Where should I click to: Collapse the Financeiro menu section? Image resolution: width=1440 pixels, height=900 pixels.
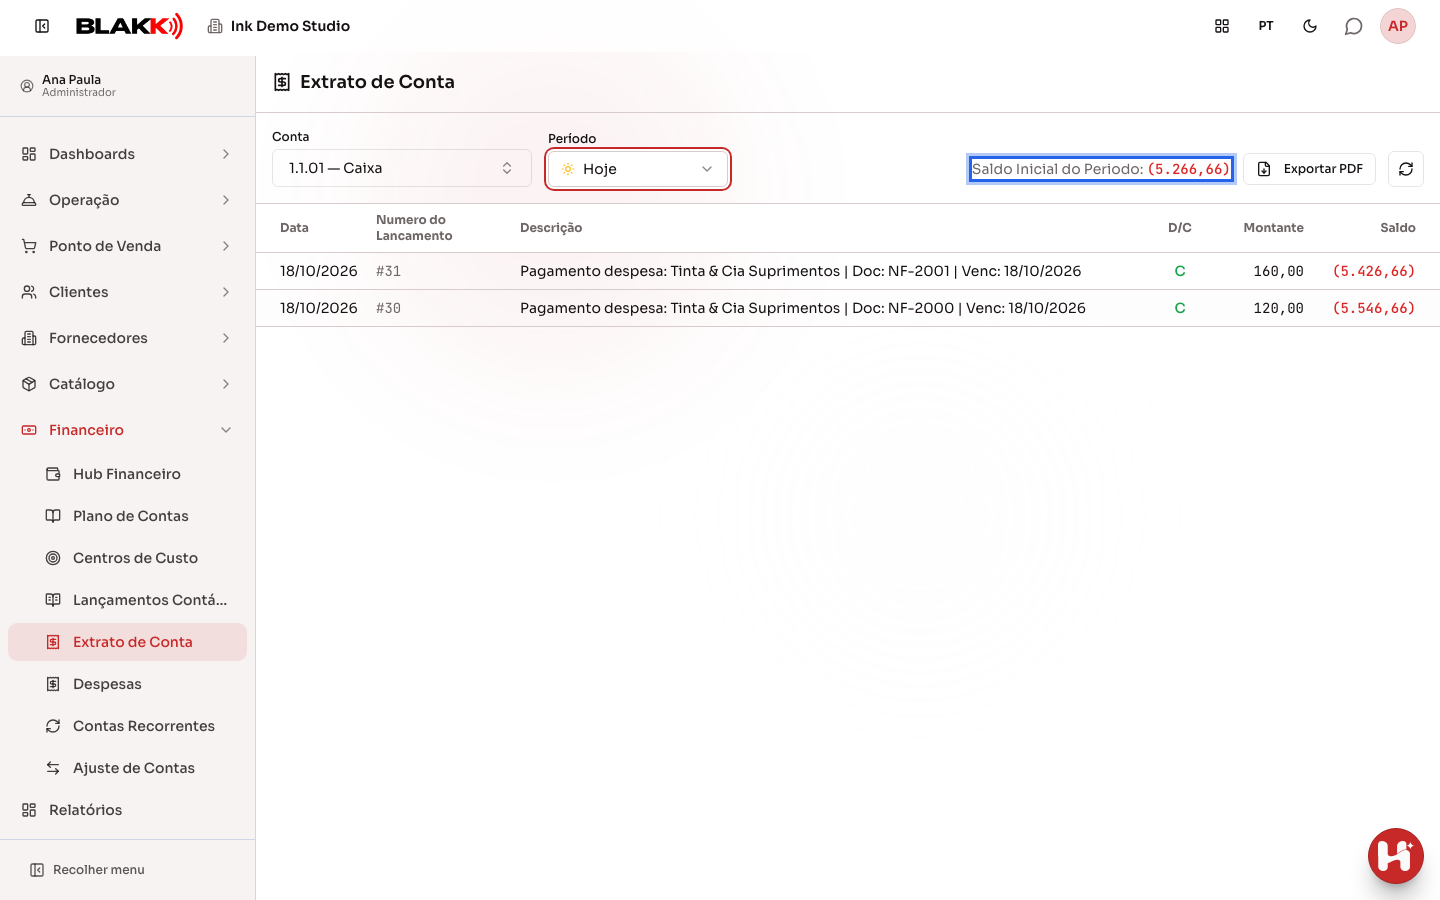click(128, 430)
